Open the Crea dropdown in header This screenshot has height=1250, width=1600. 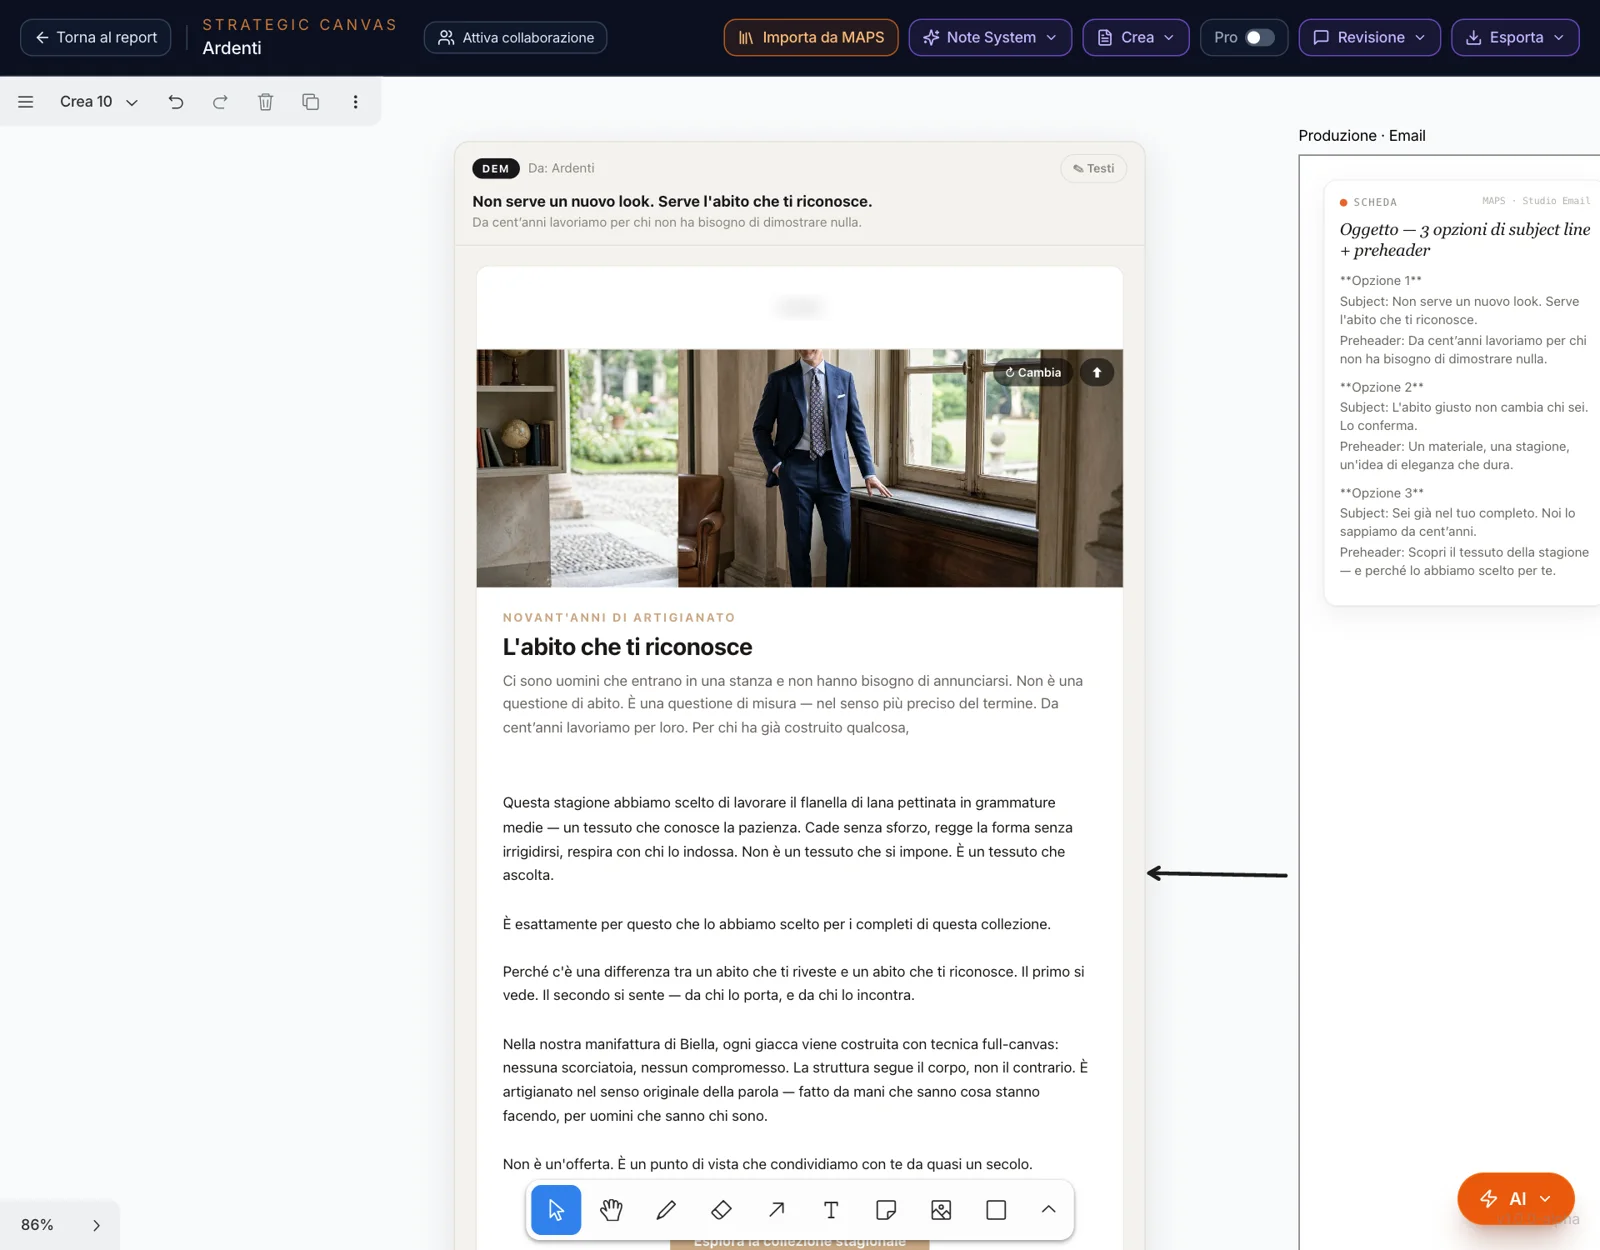(1135, 37)
